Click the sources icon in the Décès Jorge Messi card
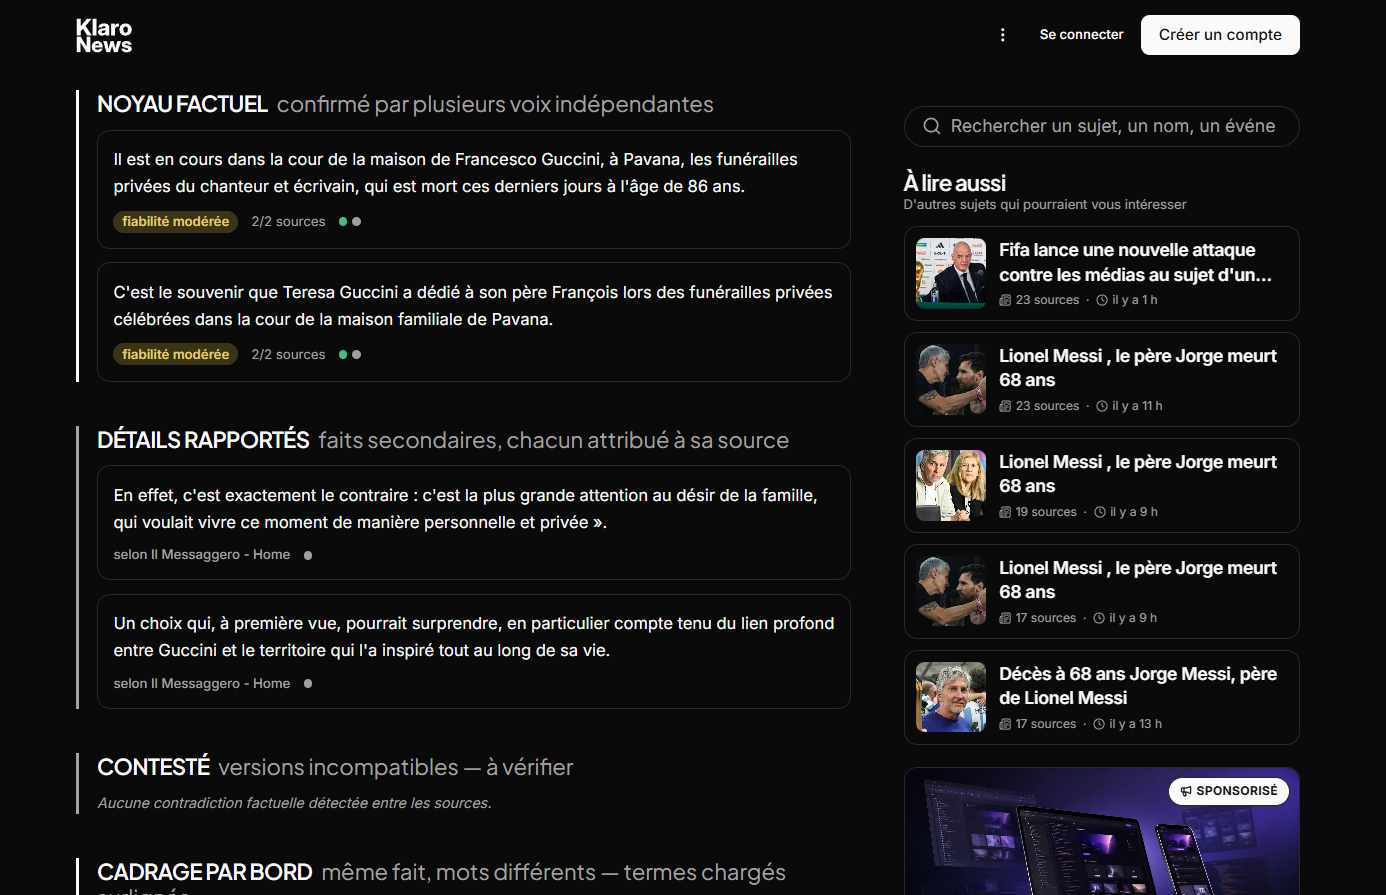 coord(1005,724)
